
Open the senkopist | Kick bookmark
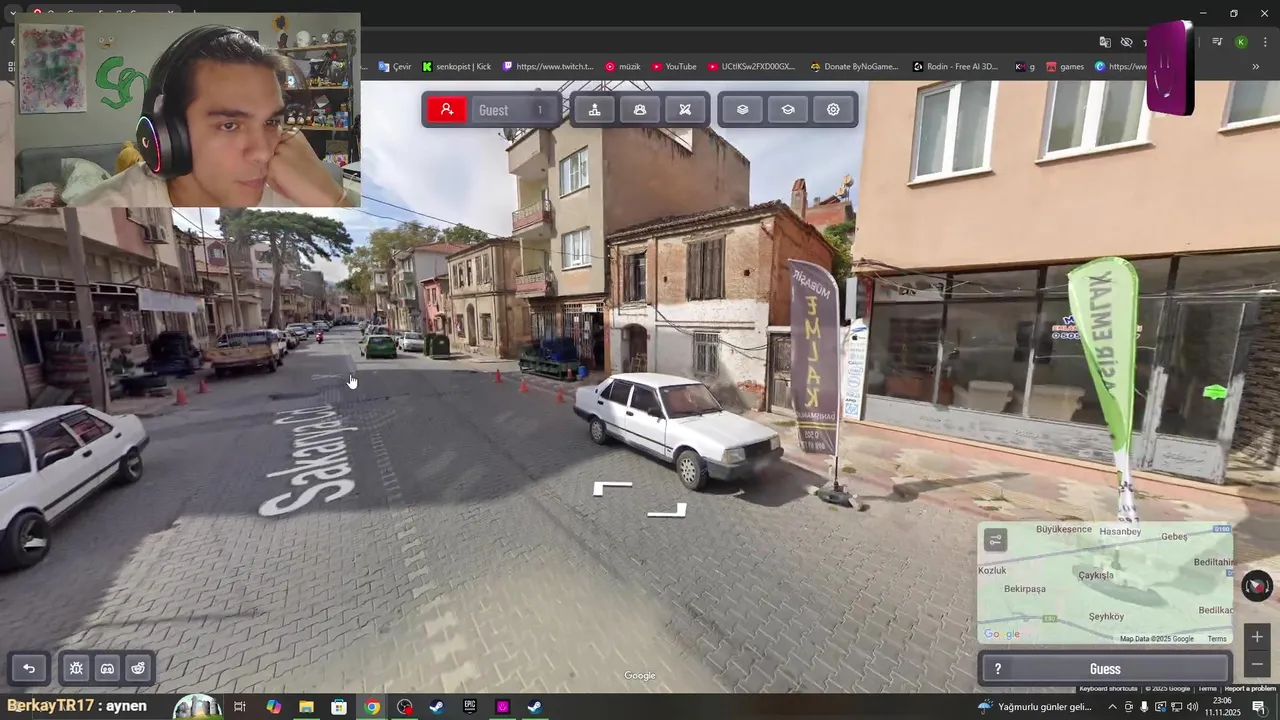tap(456, 67)
